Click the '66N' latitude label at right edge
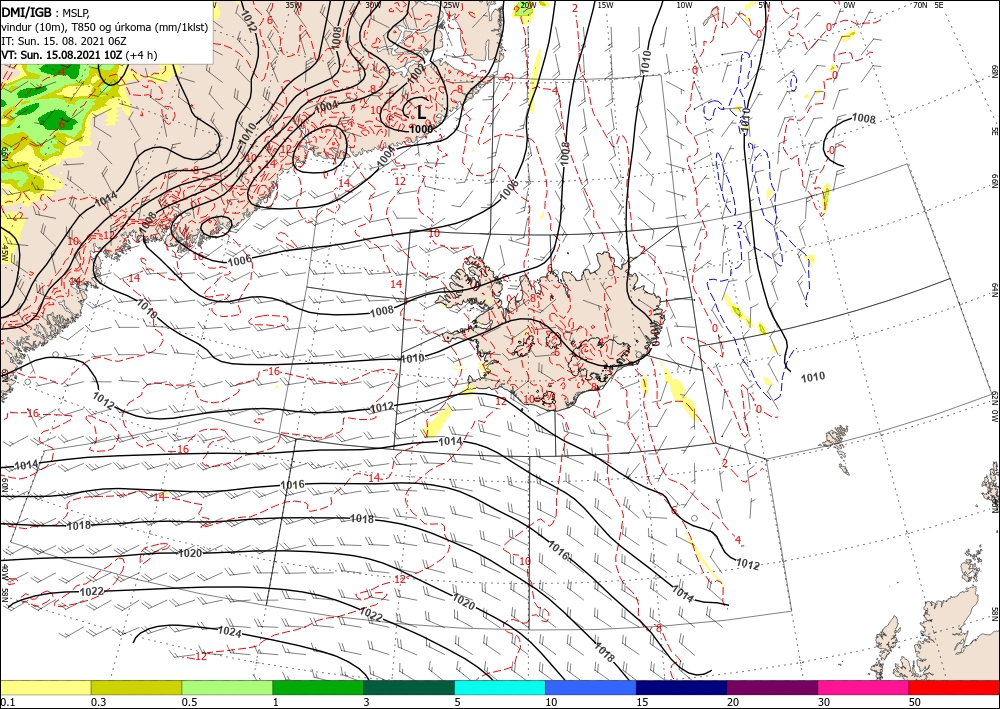This screenshot has width=1000, height=709. [994, 181]
